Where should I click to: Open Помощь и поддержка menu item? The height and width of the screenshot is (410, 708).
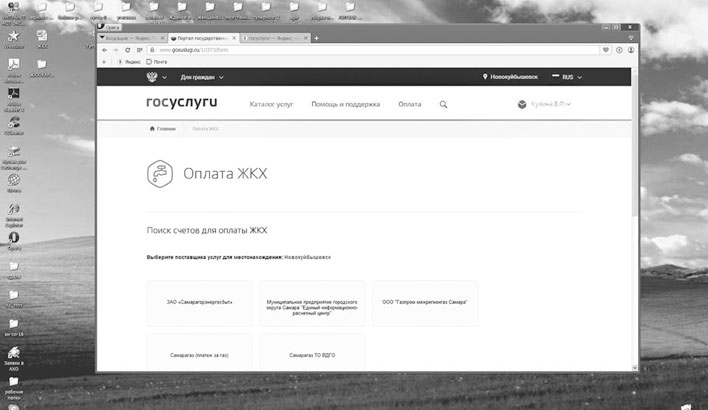coord(345,104)
